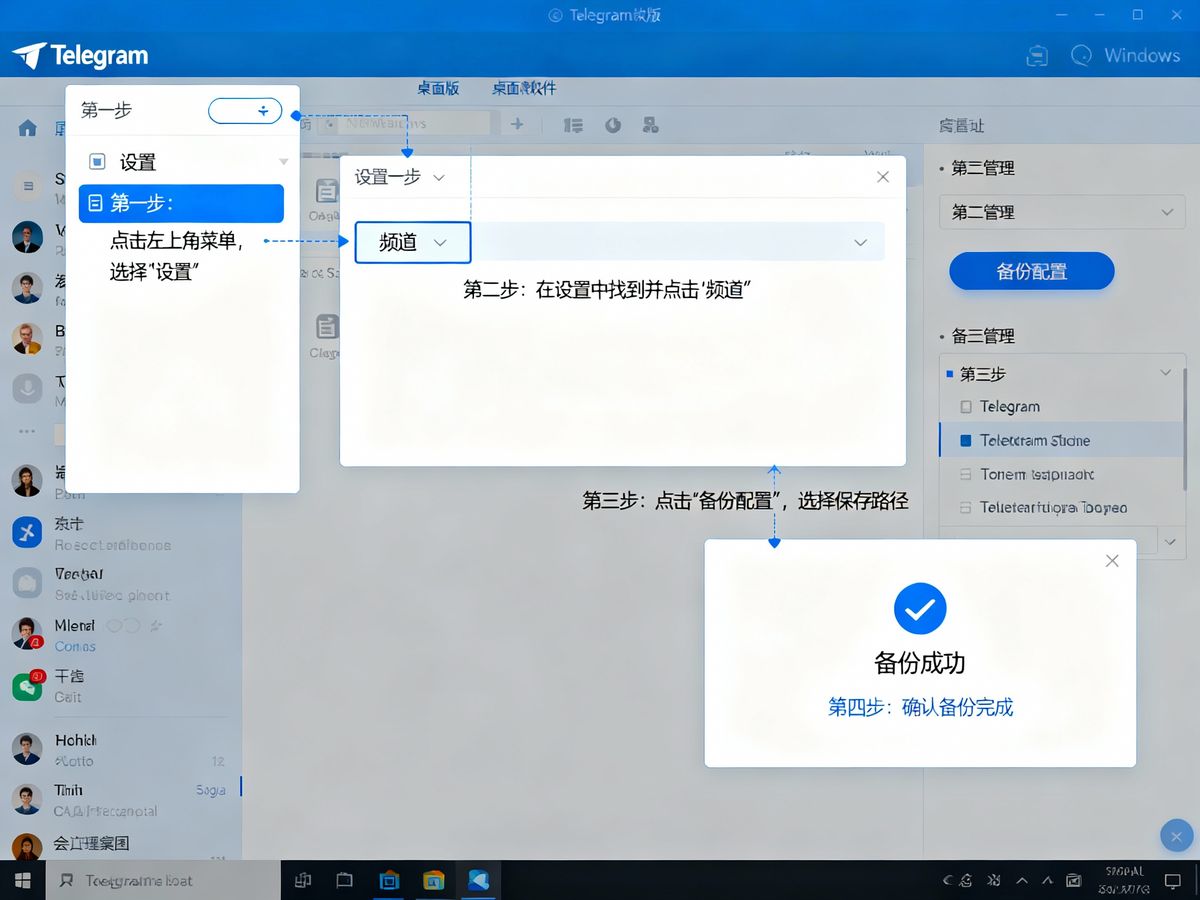The height and width of the screenshot is (900, 1200).
Task: Click the list view toolbar icon
Action: click(x=573, y=125)
